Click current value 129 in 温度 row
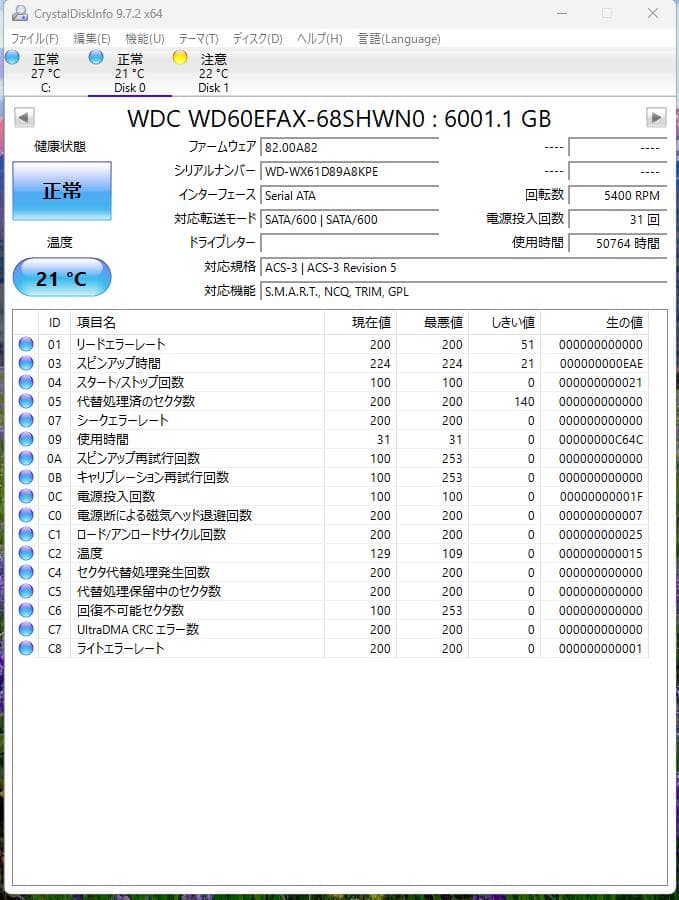Viewport: 679px width, 900px height. click(380, 553)
